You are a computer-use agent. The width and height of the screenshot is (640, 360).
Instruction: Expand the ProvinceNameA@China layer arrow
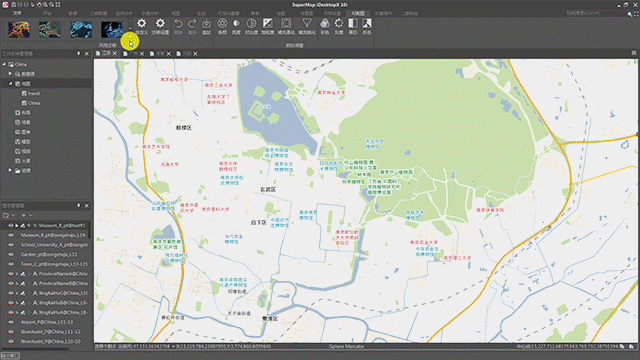tap(17, 274)
